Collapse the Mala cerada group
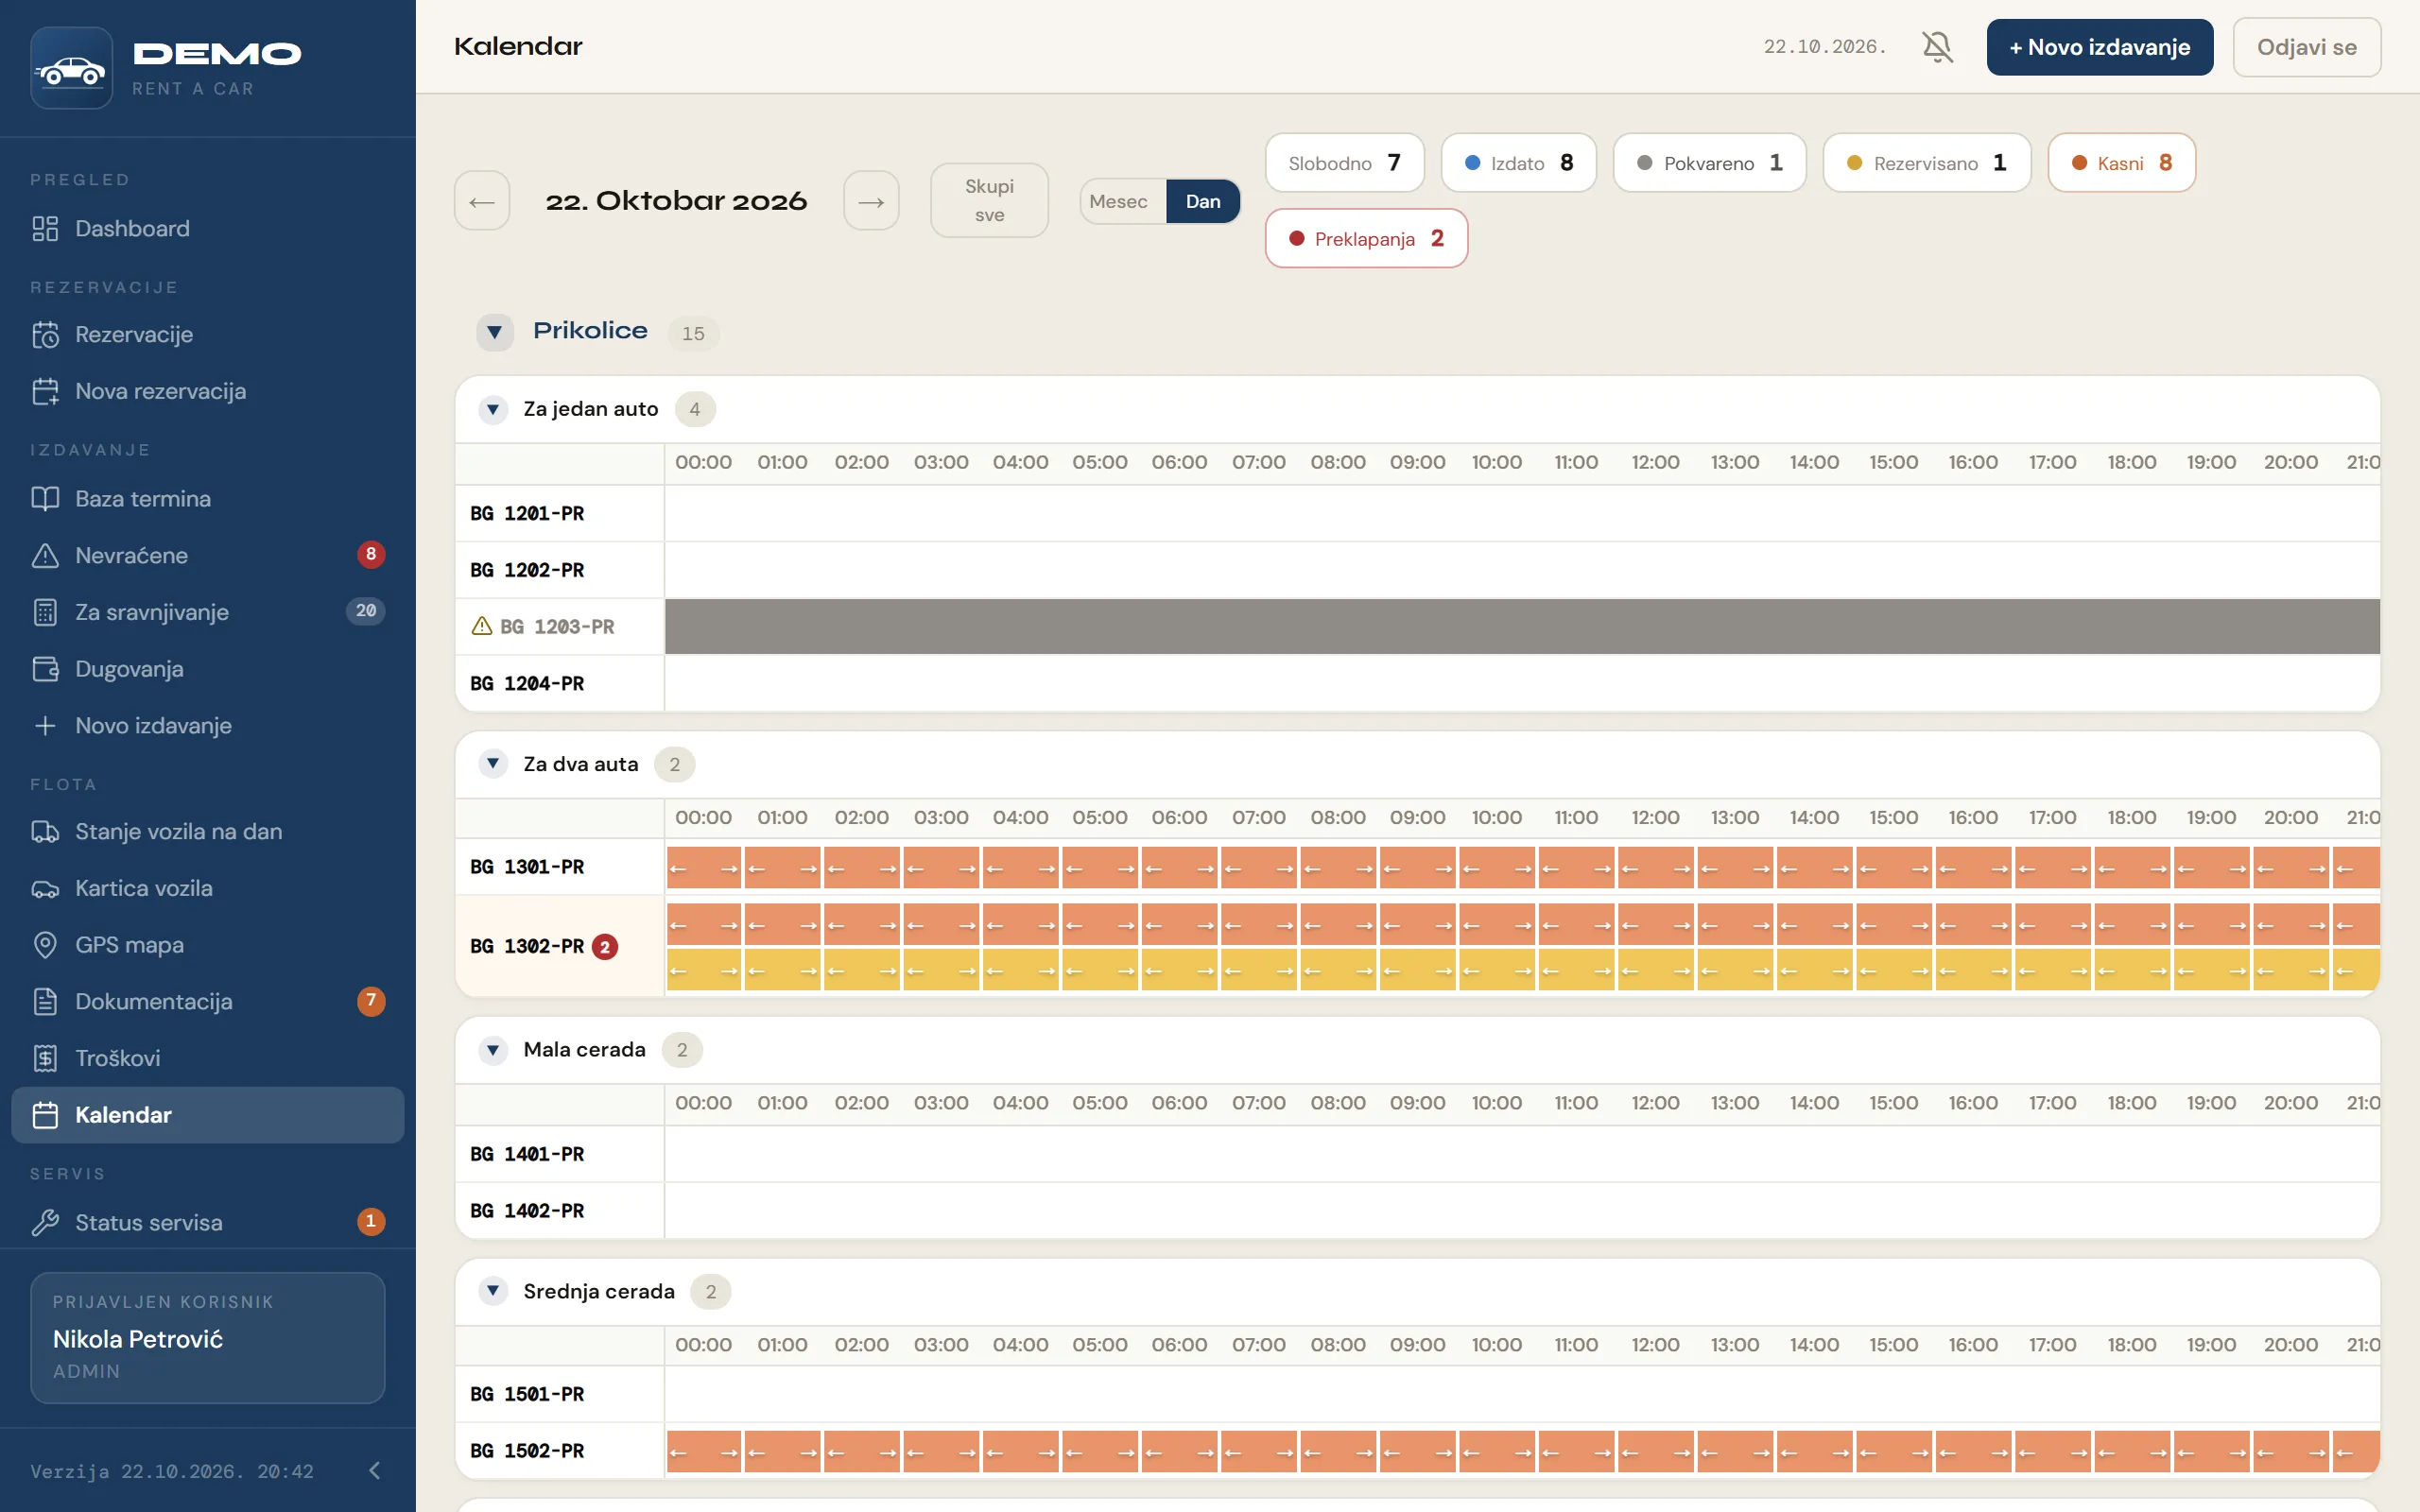 click(x=493, y=1050)
